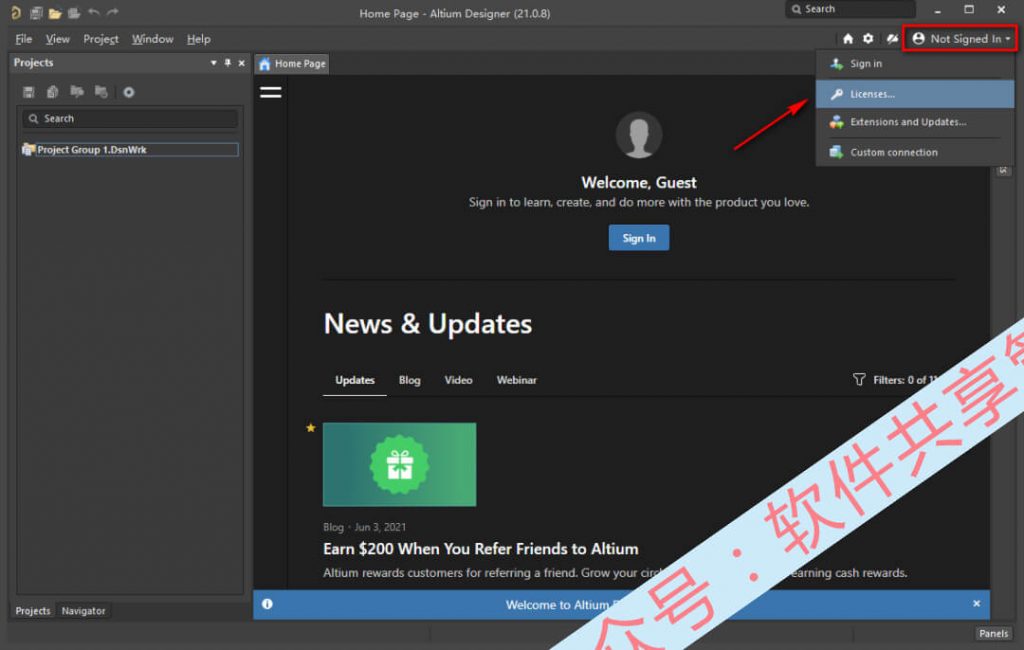Select Licenses... in the account menu
This screenshot has width=1024, height=650.
point(915,94)
